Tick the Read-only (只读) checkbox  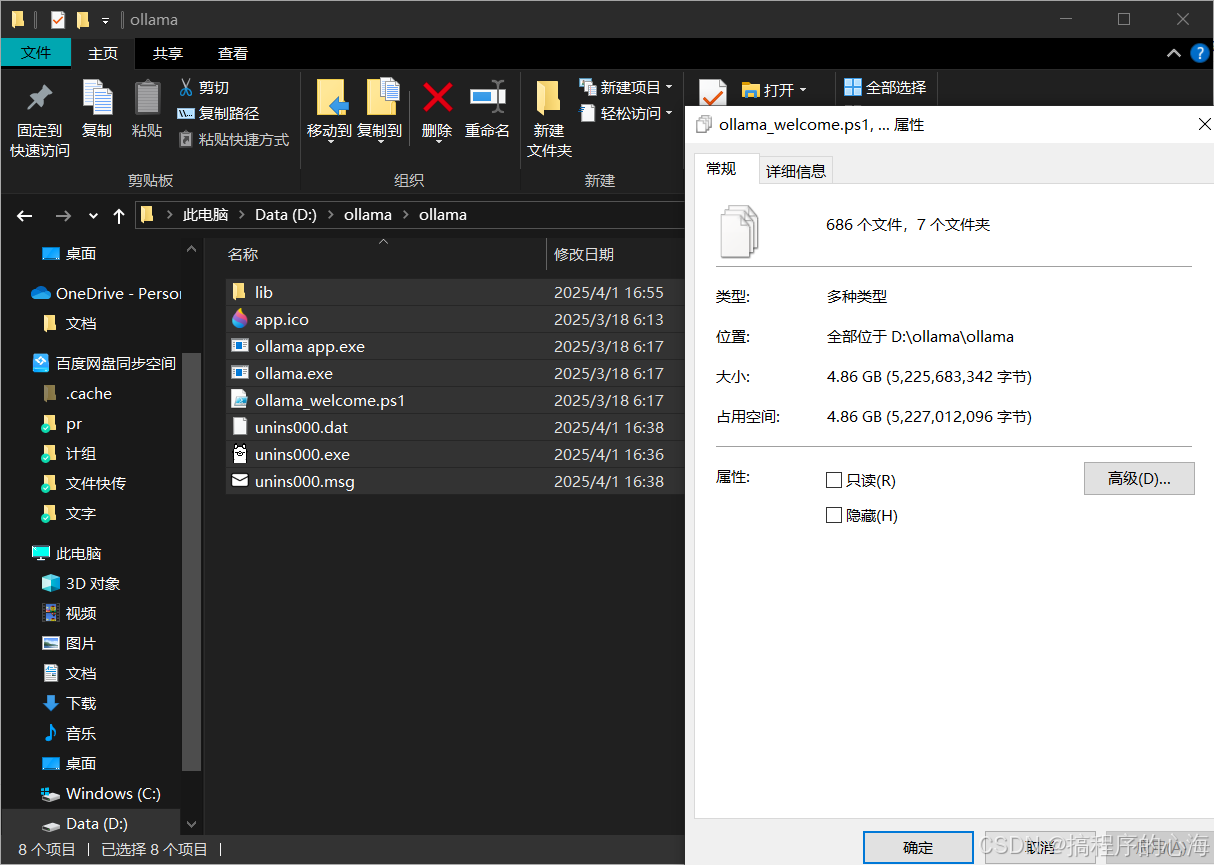coord(834,480)
